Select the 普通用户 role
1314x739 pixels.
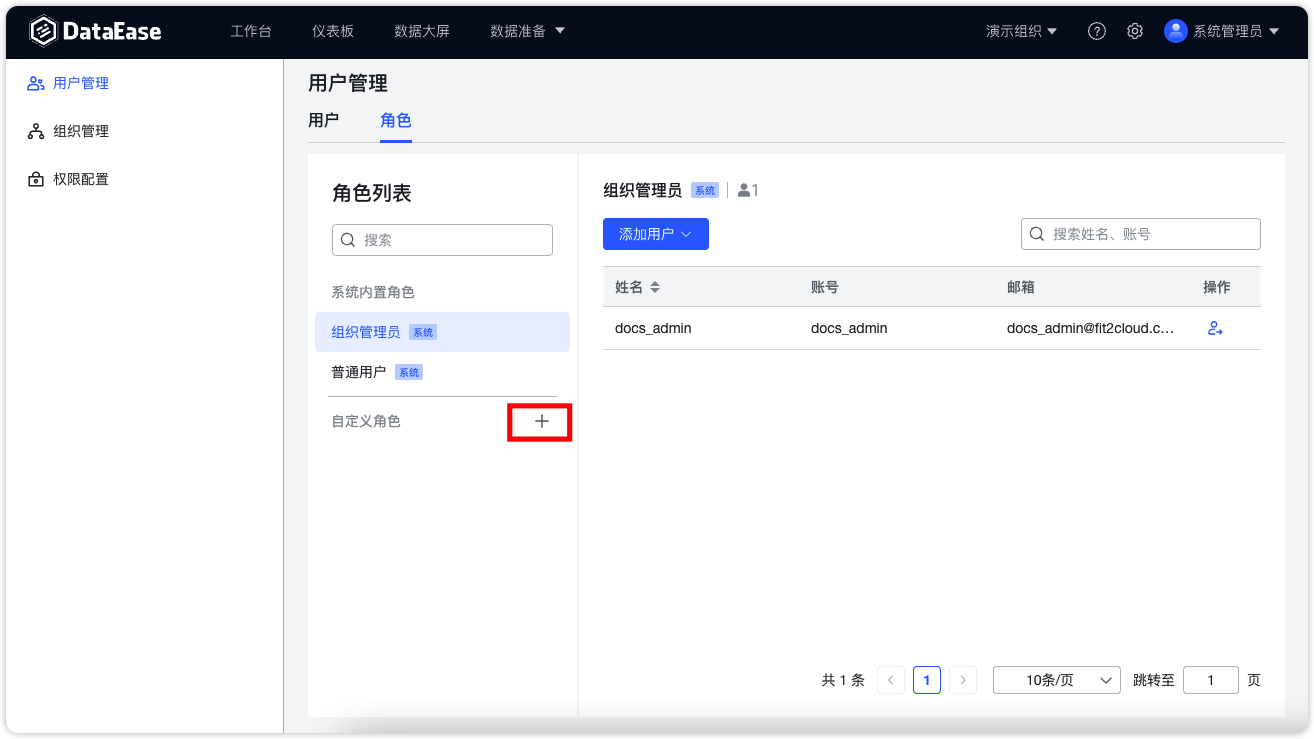click(x=442, y=372)
